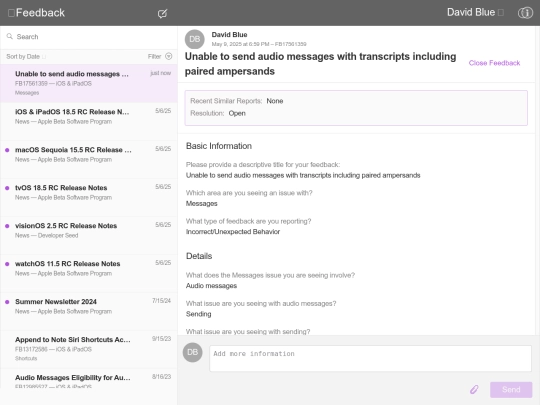Open the Sort by Date dropdown
Screen dimensions: 540x405
26,56
